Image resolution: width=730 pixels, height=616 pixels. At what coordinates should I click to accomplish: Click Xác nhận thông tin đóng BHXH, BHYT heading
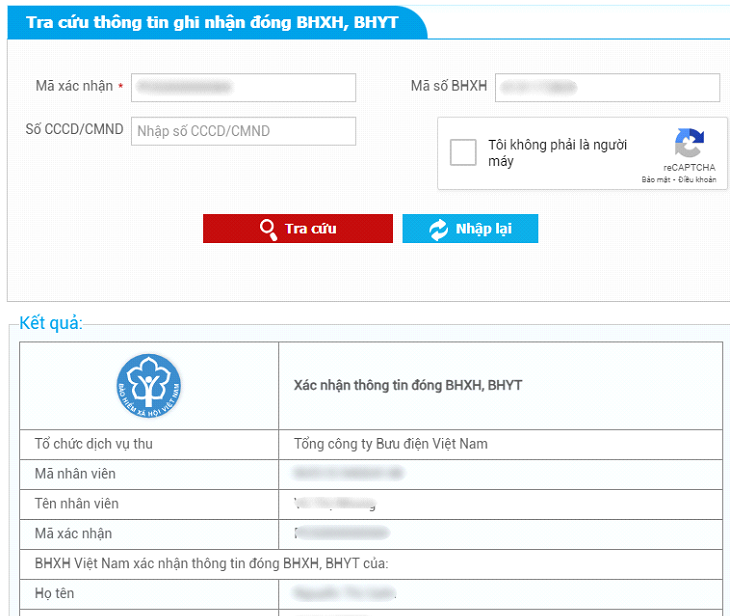pos(407,385)
